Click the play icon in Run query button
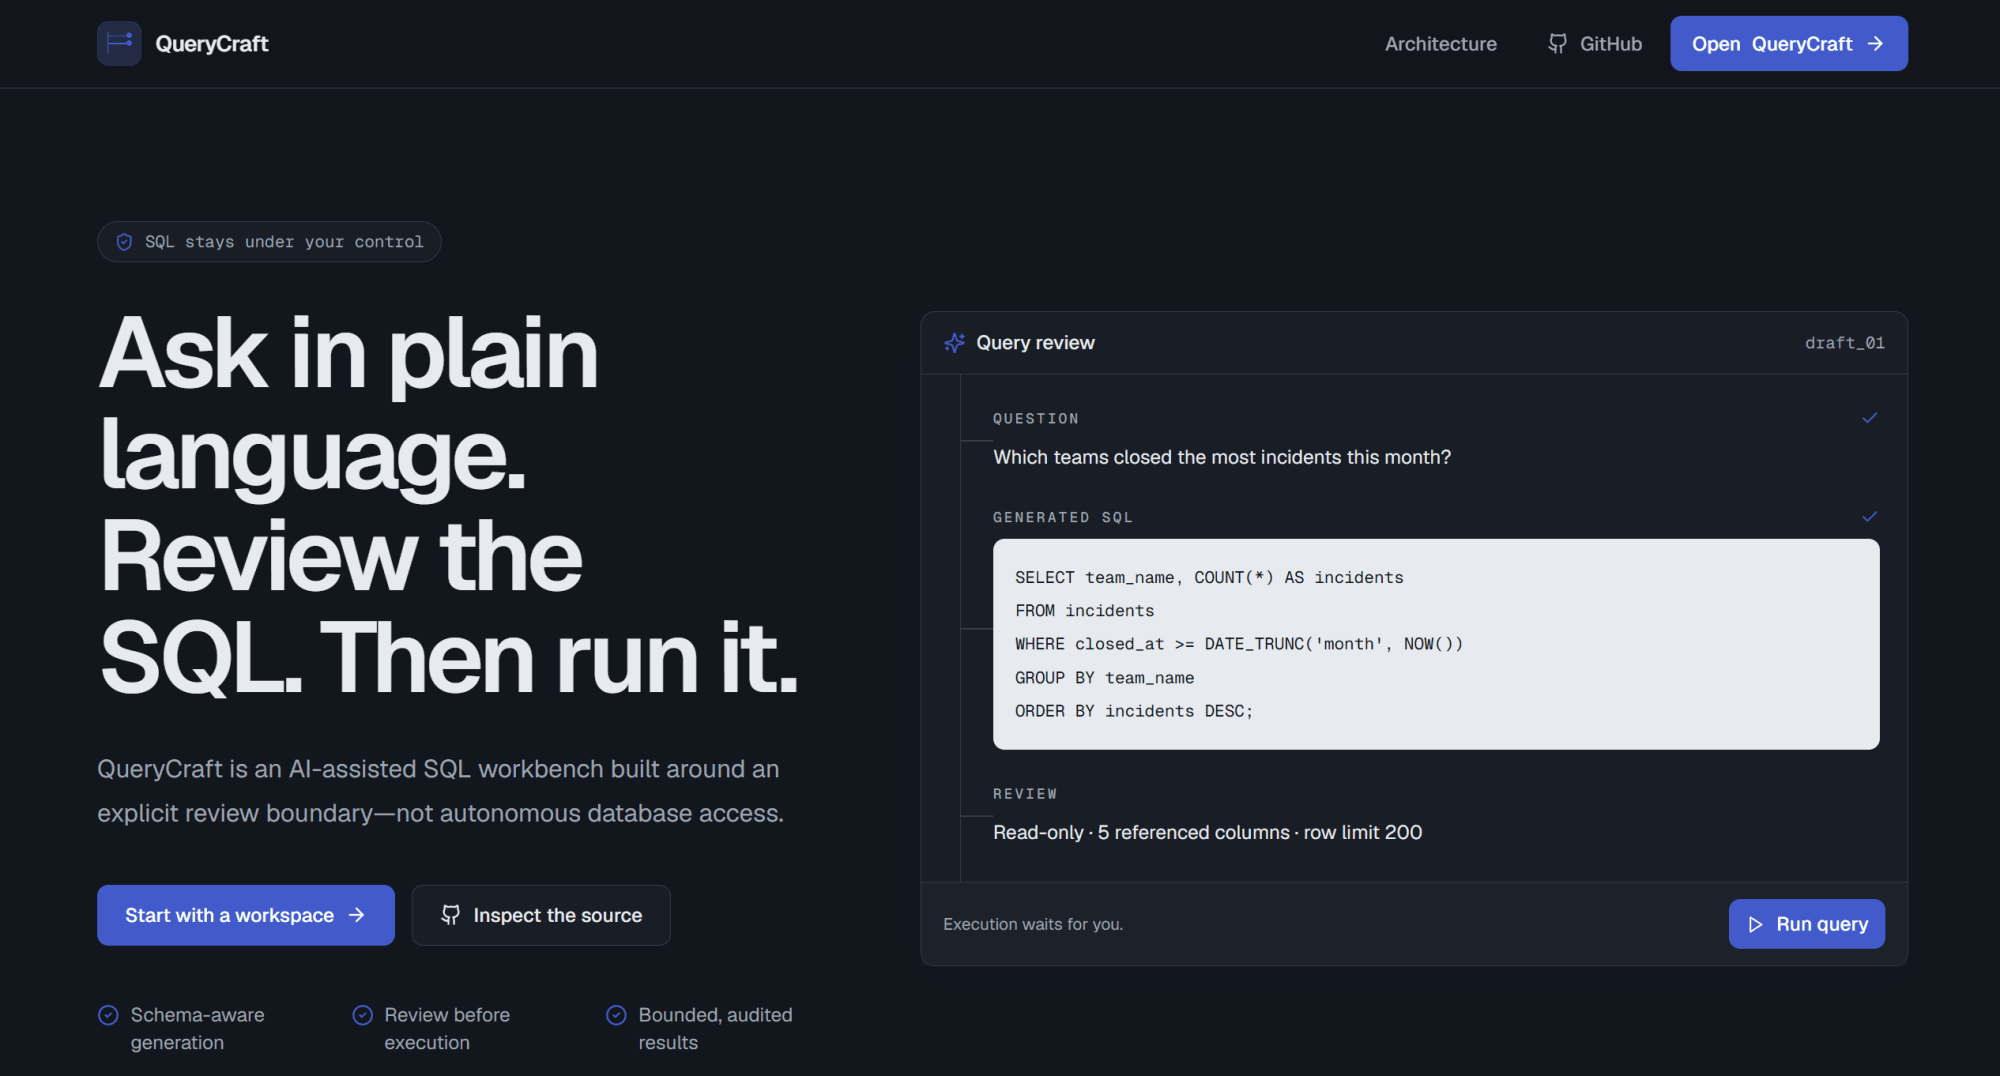This screenshot has height=1076, width=2000. coord(1756,925)
